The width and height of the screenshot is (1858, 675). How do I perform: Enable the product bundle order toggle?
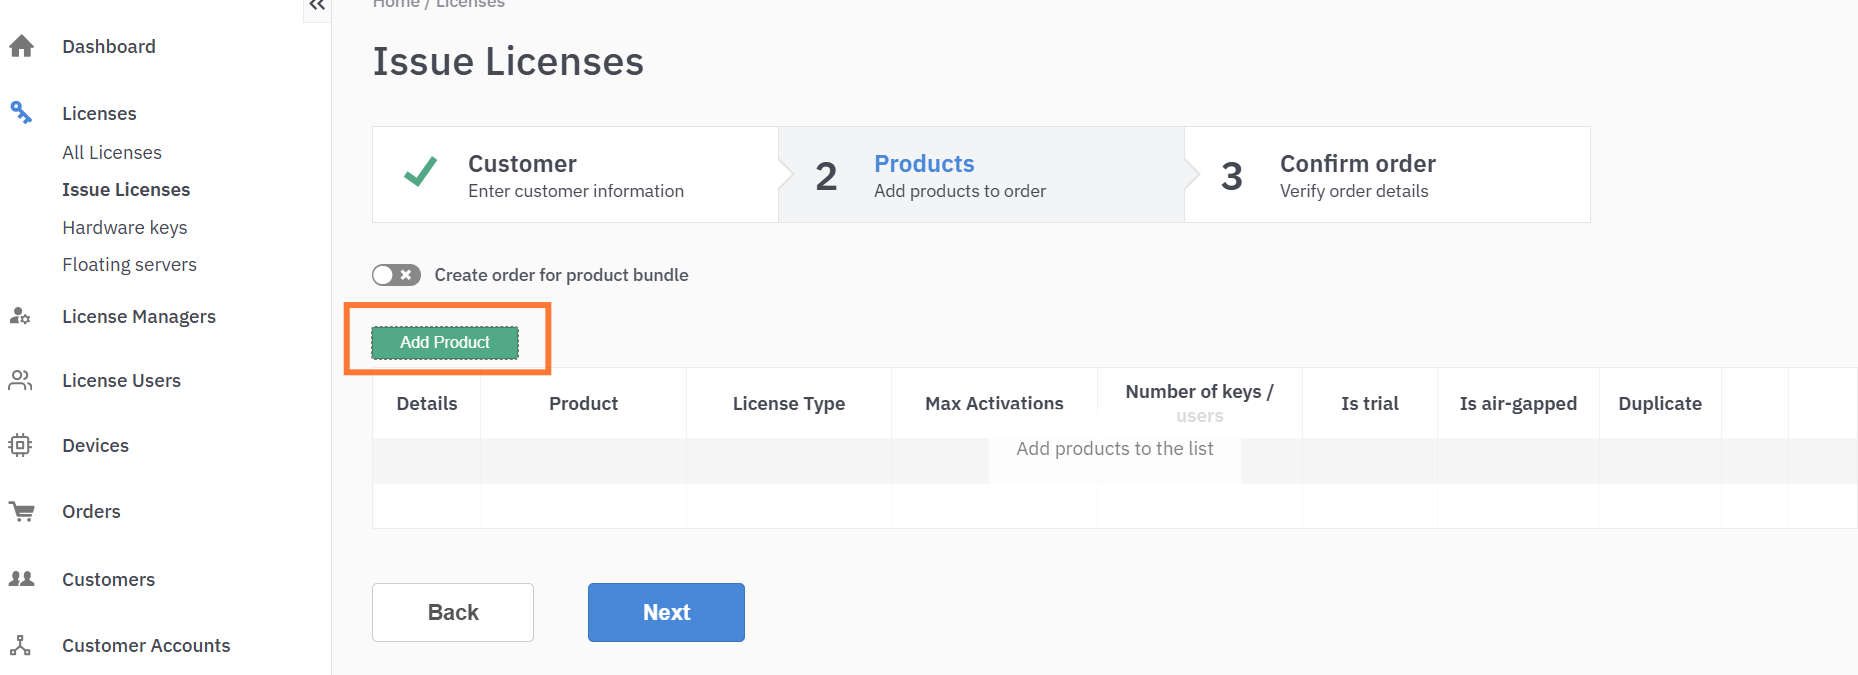(x=396, y=275)
